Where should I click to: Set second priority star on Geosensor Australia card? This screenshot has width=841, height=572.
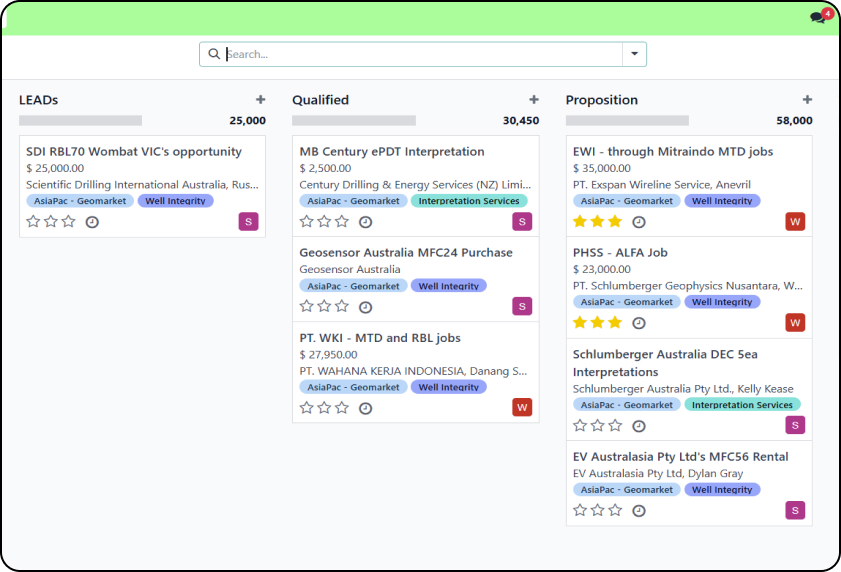tap(324, 307)
